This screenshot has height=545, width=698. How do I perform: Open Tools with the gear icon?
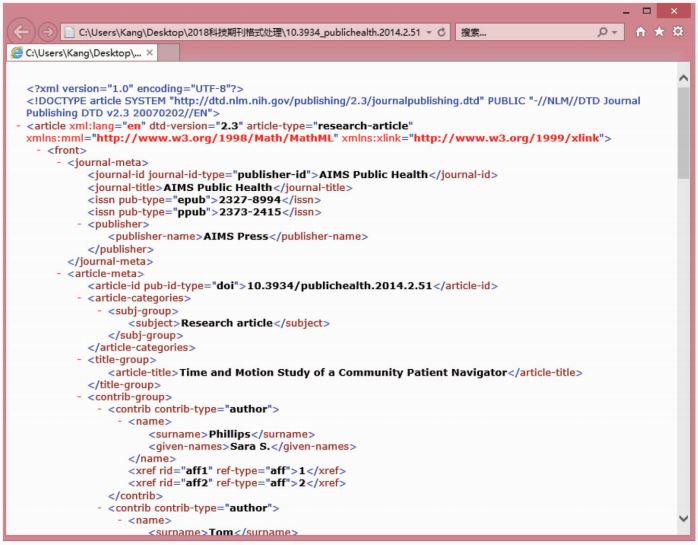pos(678,32)
